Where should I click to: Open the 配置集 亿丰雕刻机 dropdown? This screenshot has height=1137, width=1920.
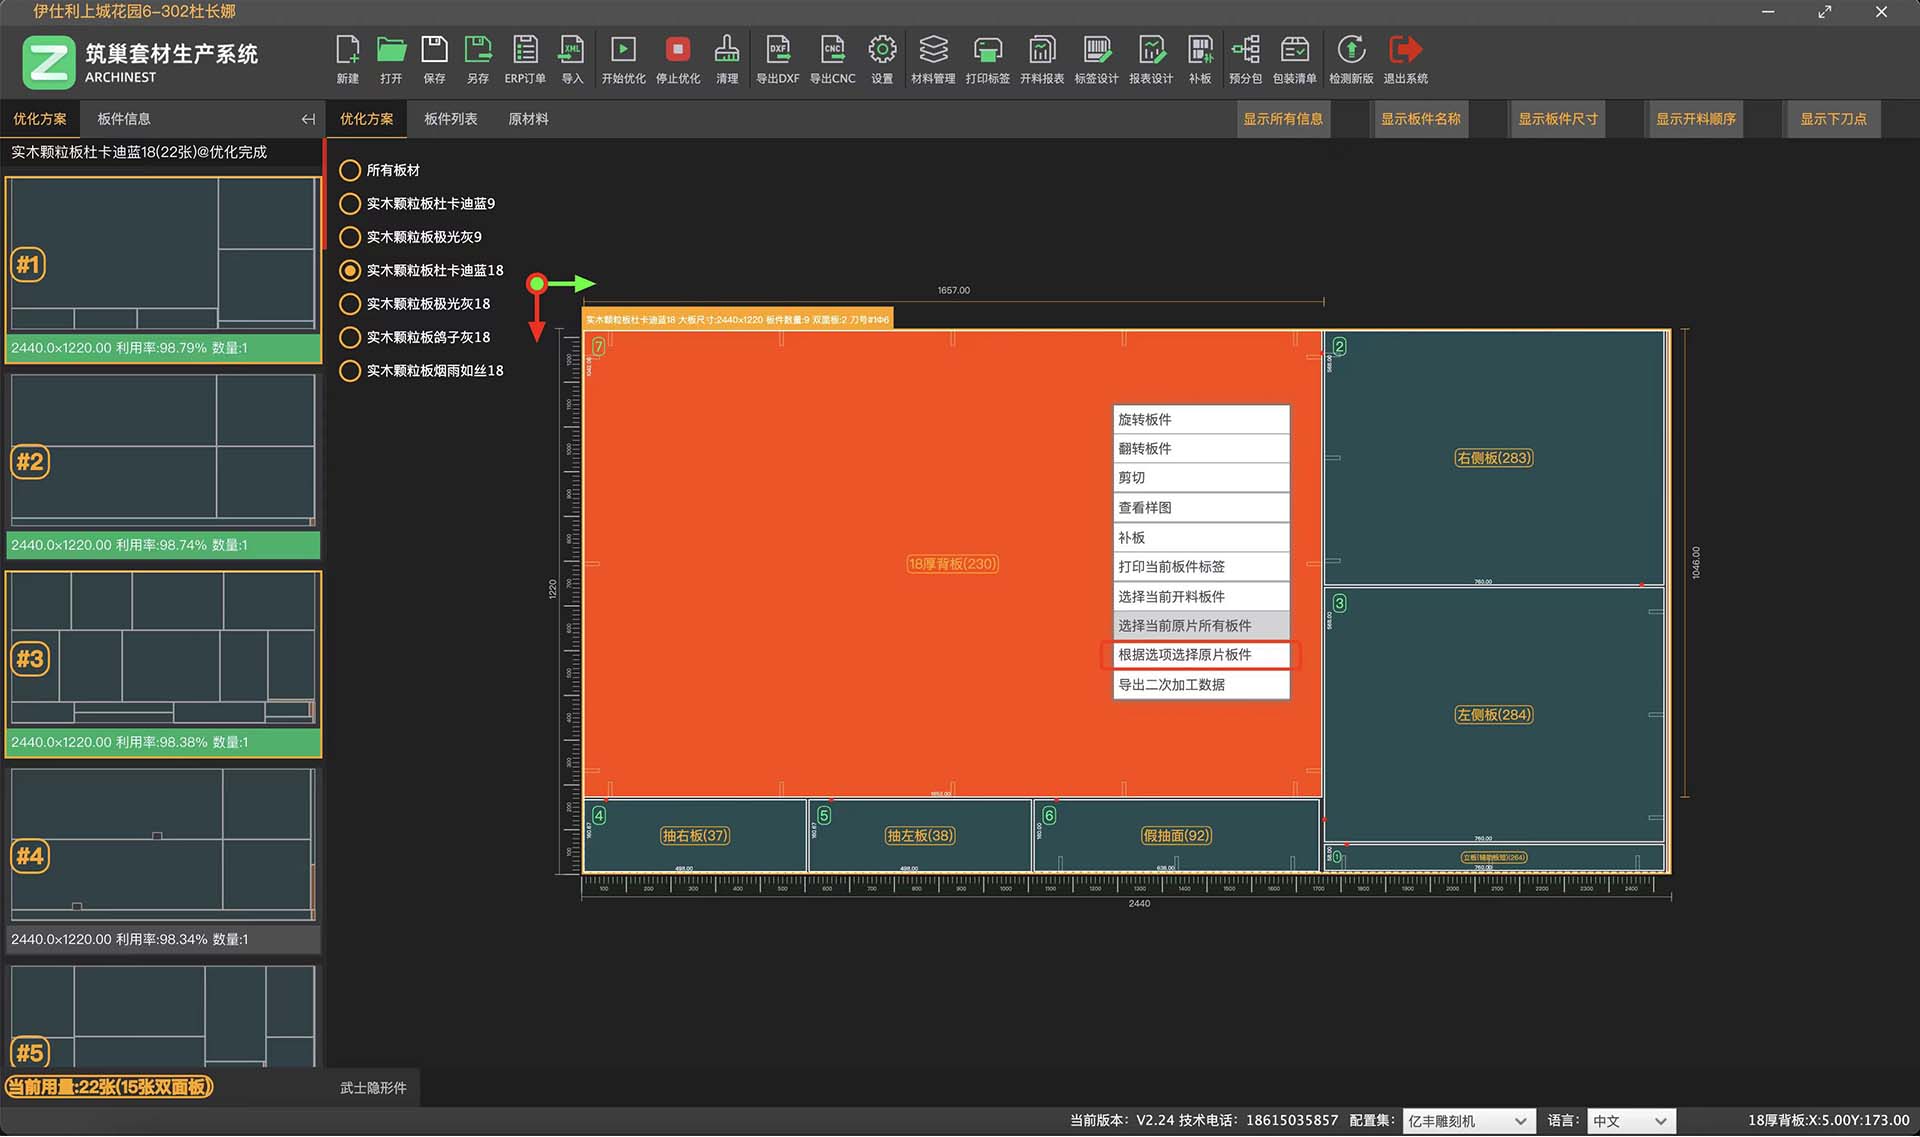point(1467,1121)
